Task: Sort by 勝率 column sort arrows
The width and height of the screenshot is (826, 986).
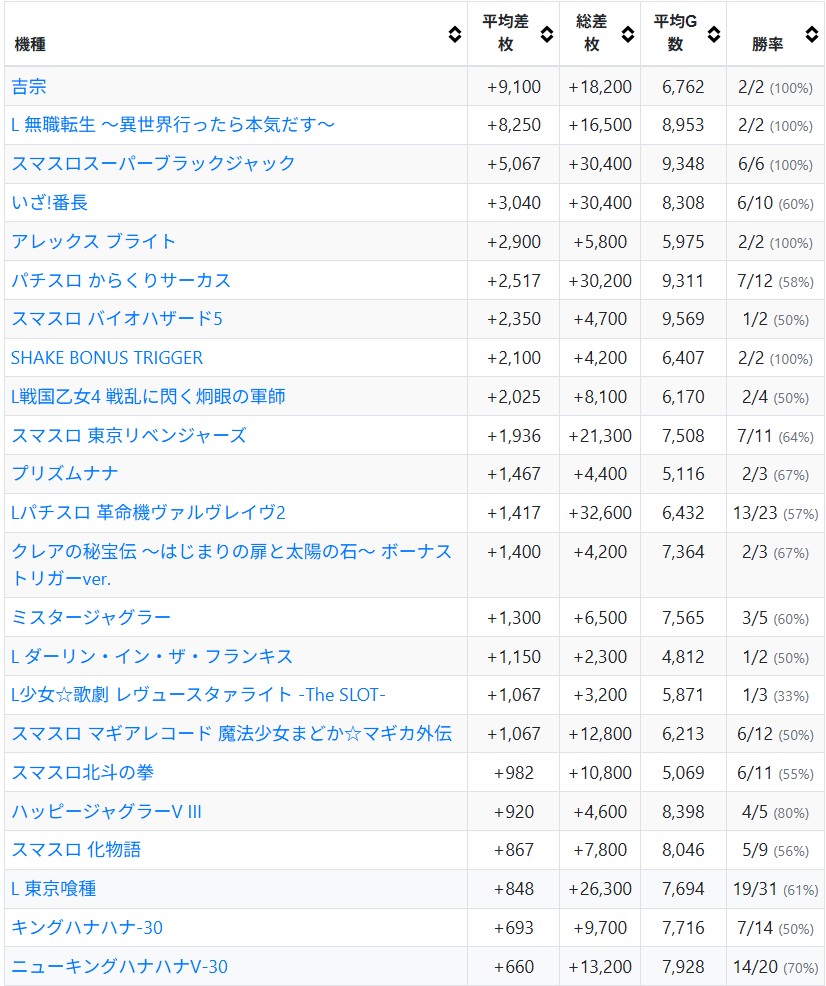Action: (x=812, y=34)
